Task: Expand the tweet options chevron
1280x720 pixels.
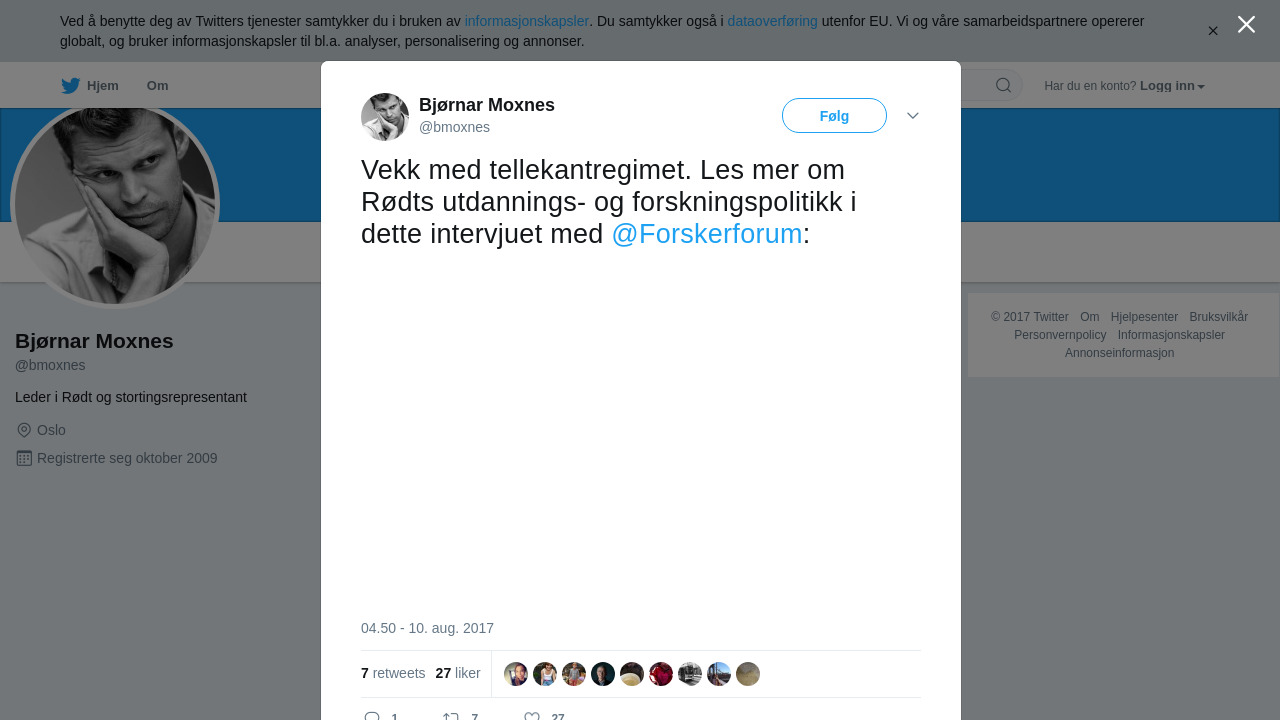Action: [x=913, y=116]
